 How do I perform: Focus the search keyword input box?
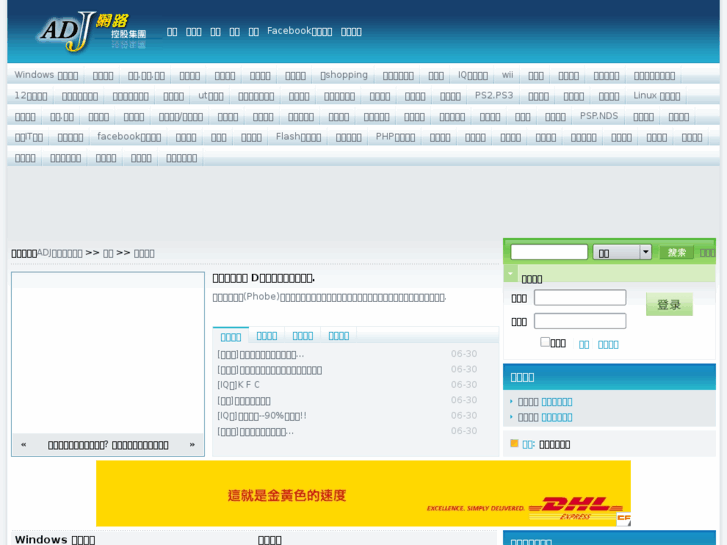[x=549, y=252]
